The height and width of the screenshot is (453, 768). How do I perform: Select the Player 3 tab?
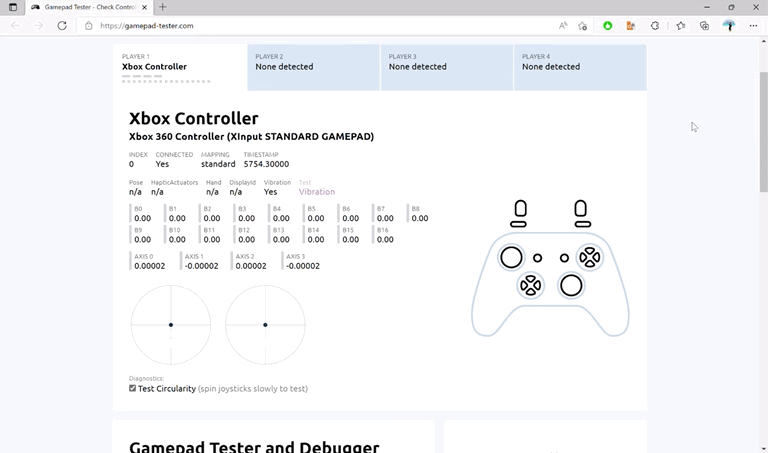click(x=447, y=68)
